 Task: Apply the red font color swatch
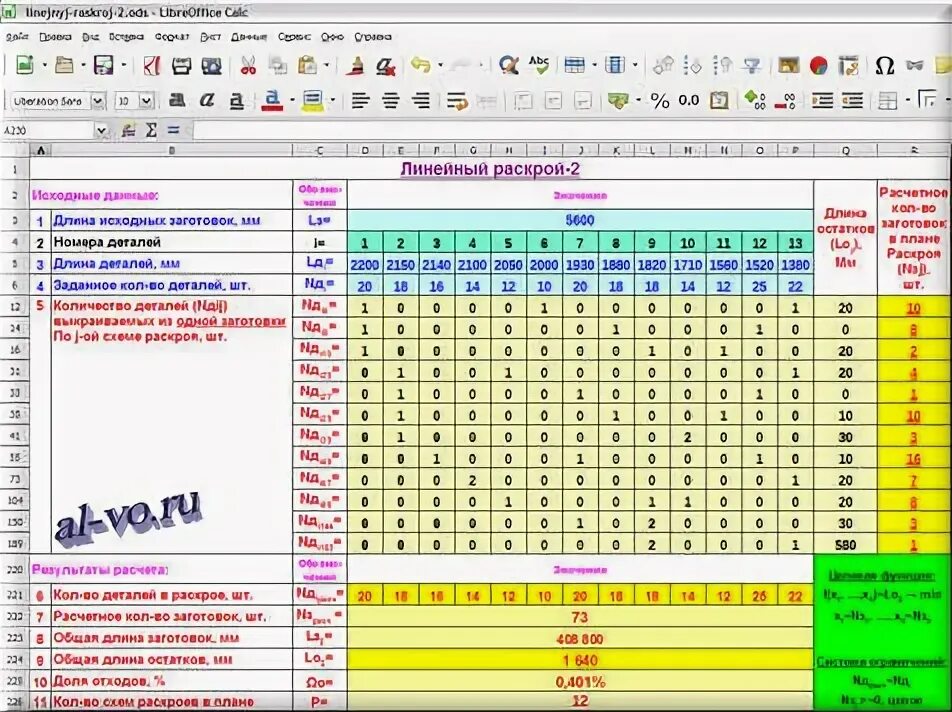tap(272, 101)
